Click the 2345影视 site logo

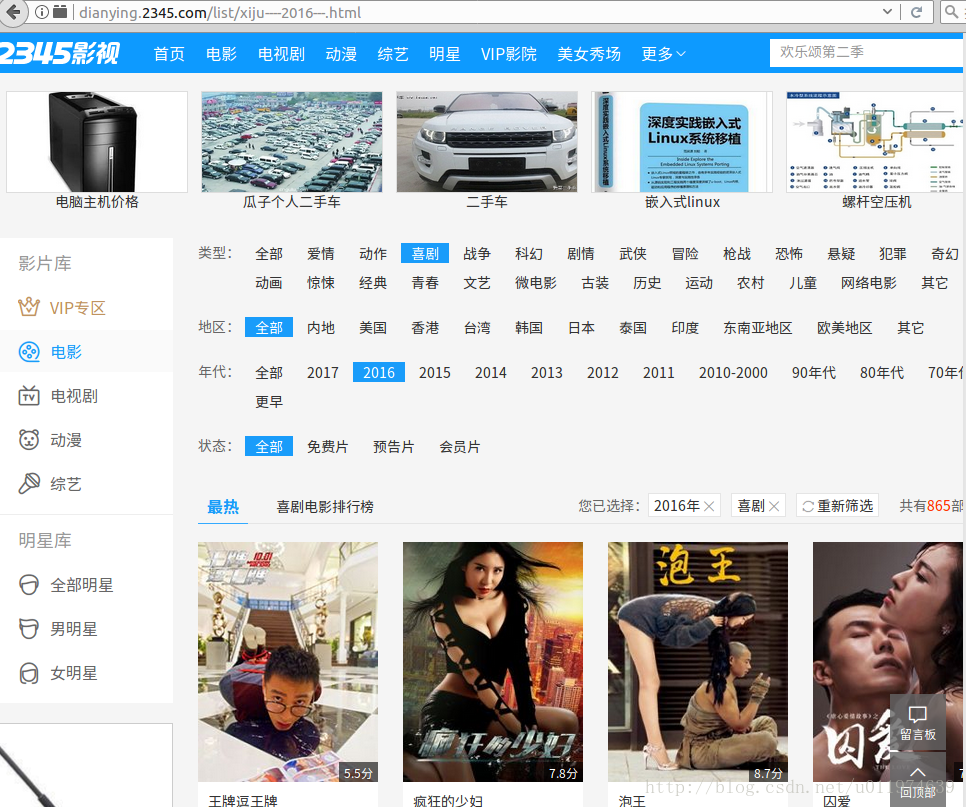[60, 54]
